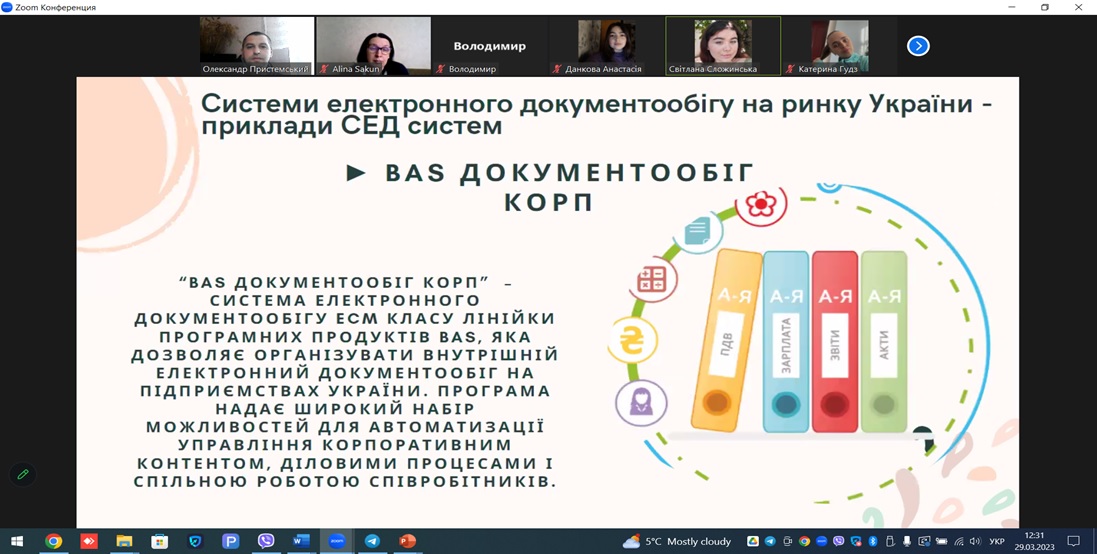Open the 5°C Mostly cloudy weather widget
The width and height of the screenshot is (1097, 554).
(677, 541)
